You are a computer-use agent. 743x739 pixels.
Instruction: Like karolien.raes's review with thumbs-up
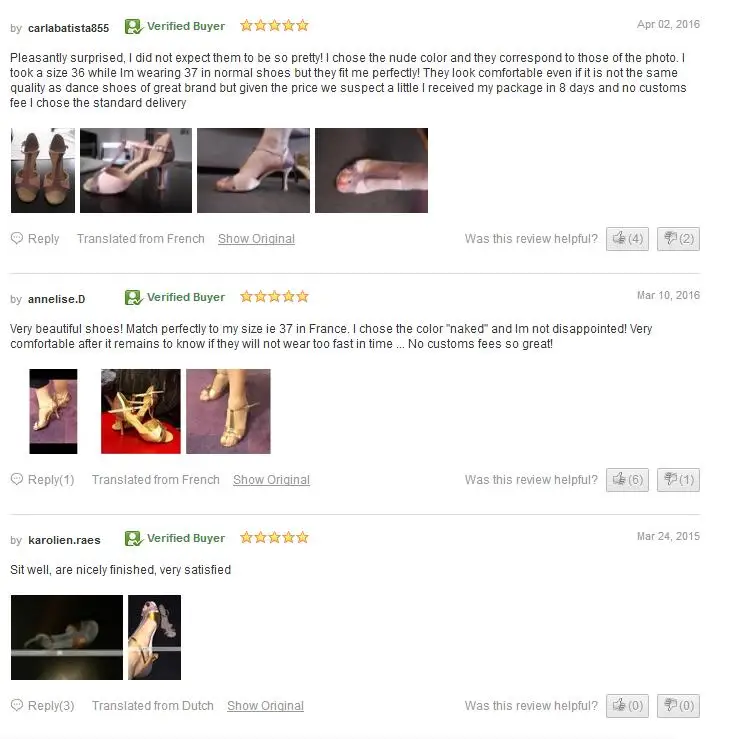click(627, 706)
